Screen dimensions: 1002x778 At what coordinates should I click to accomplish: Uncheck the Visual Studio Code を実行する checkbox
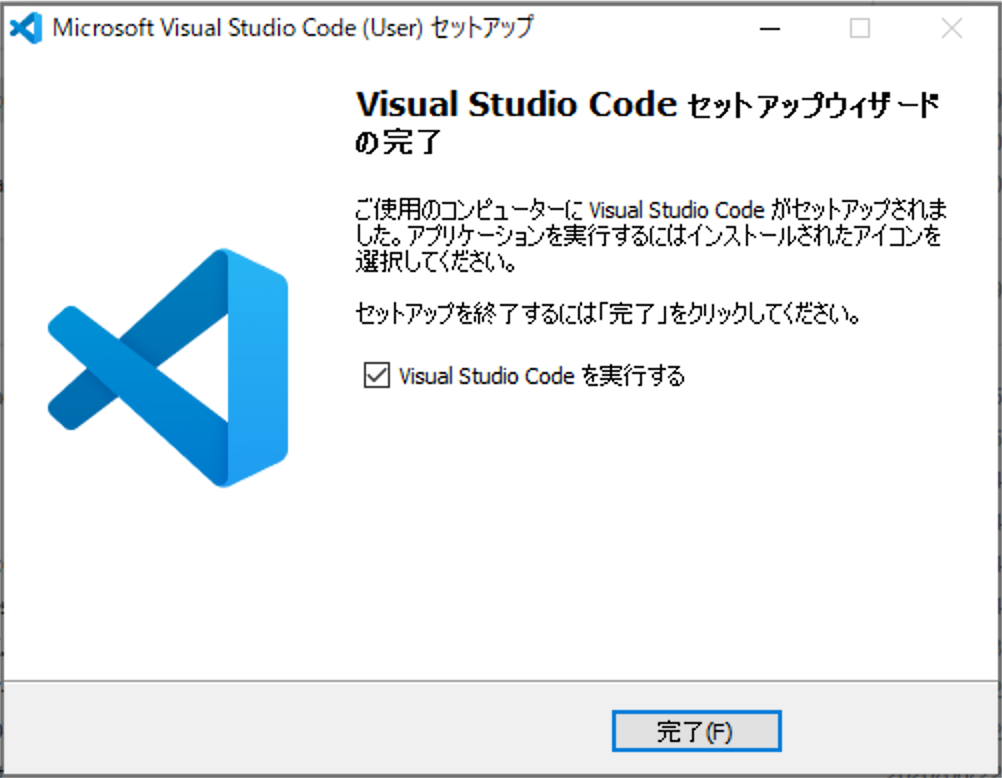[376, 375]
